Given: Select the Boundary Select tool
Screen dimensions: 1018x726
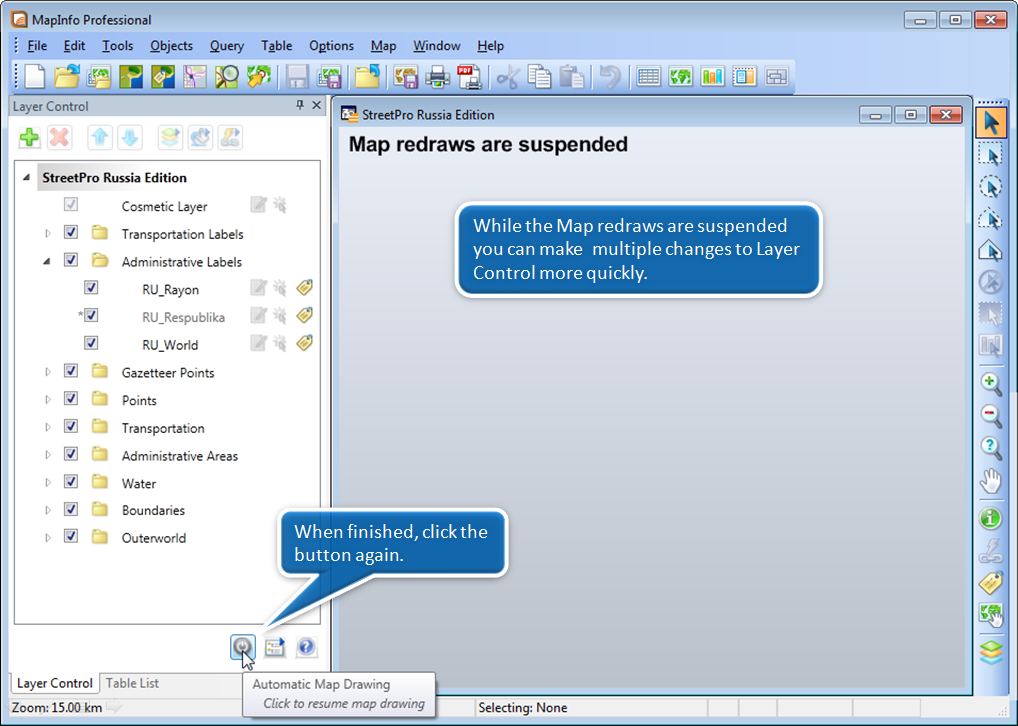Looking at the screenshot, I should coord(991,251).
